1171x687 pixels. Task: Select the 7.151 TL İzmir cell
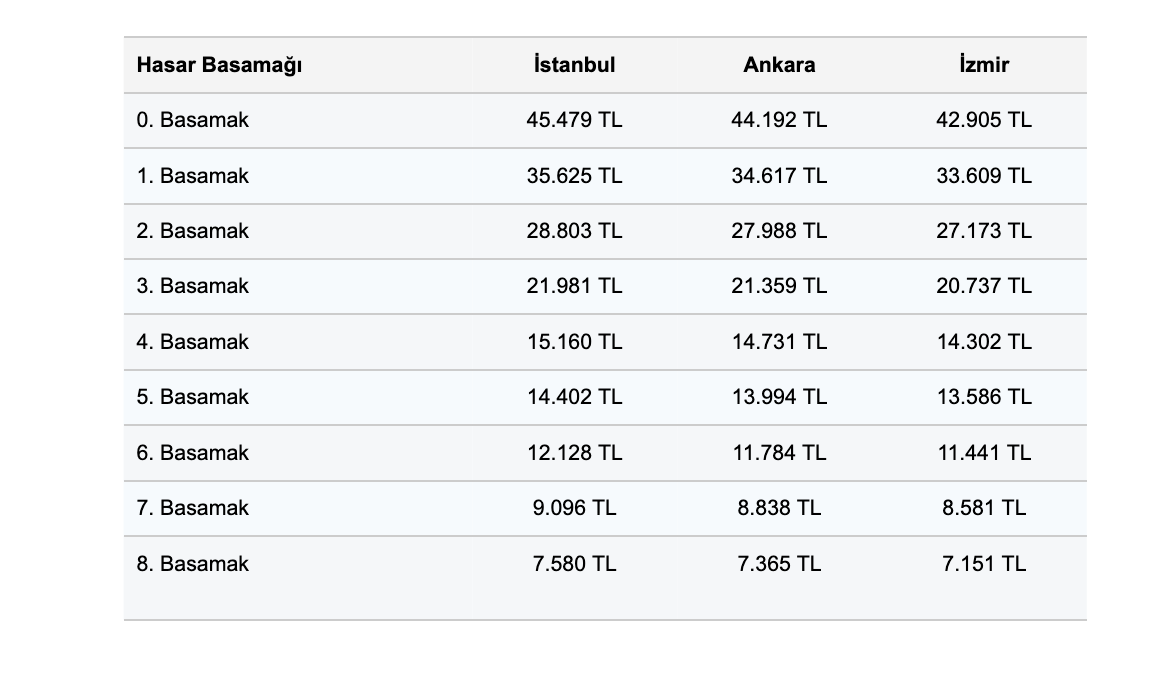[x=983, y=564]
